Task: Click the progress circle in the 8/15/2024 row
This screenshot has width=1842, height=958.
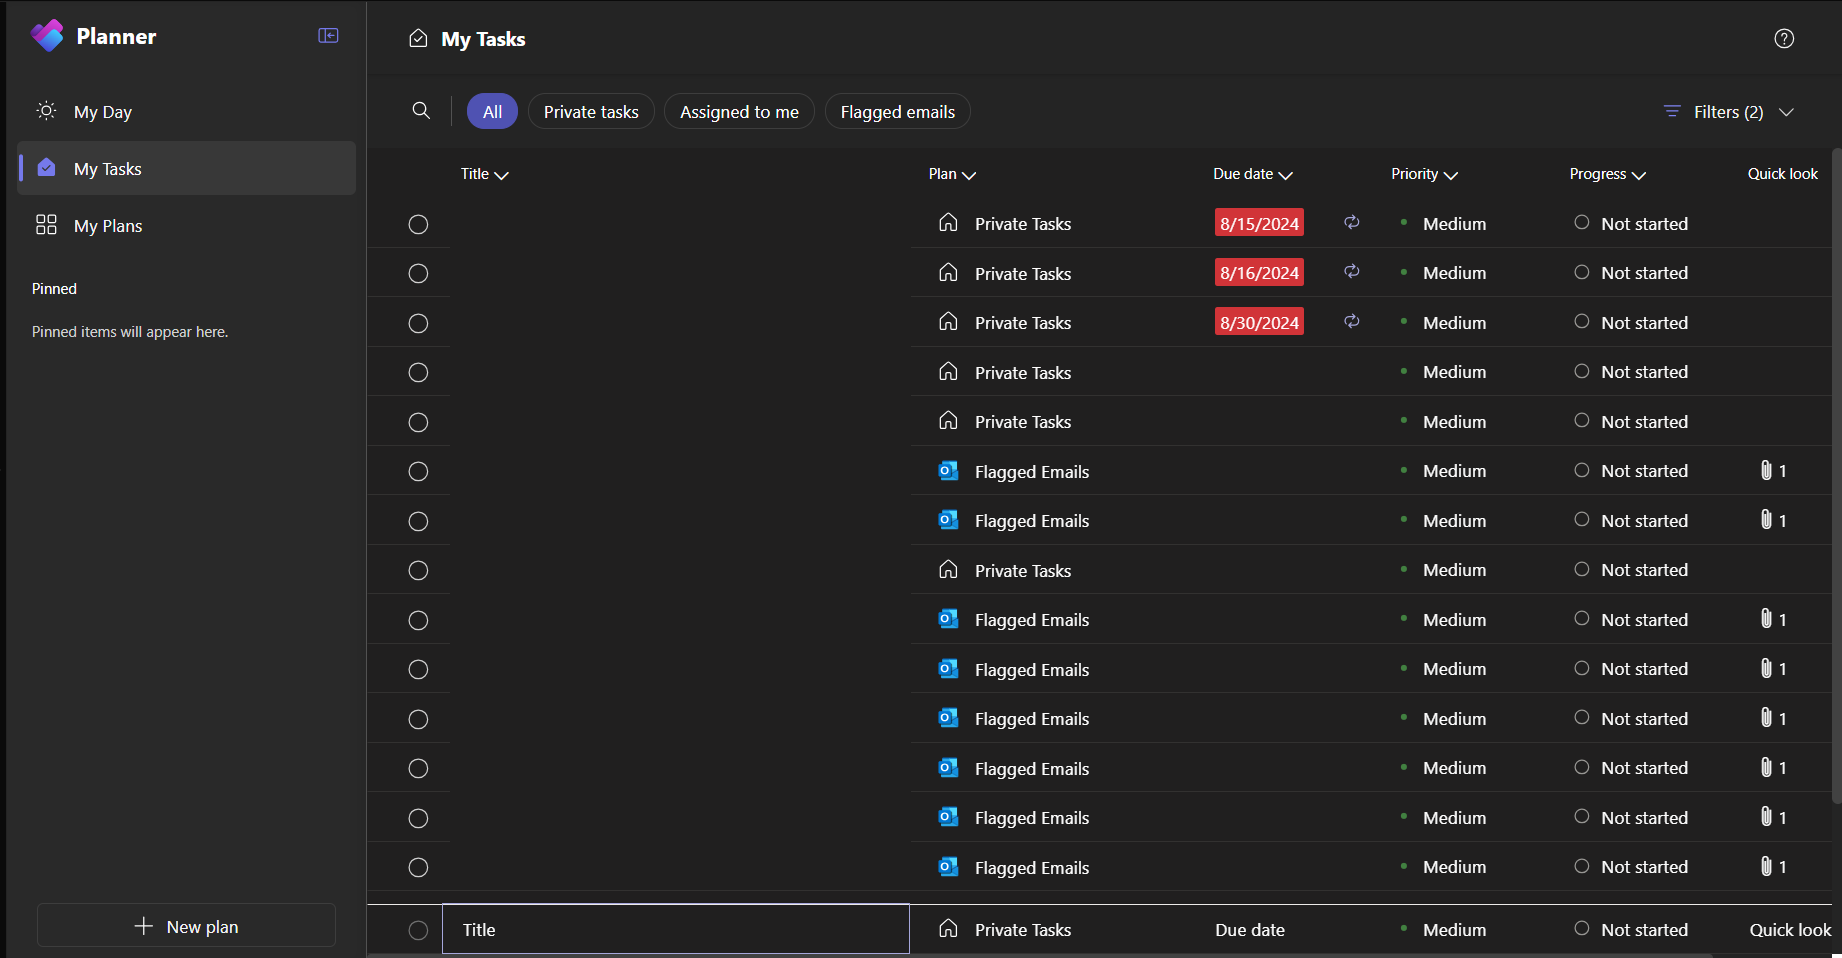Action: [x=1581, y=223]
